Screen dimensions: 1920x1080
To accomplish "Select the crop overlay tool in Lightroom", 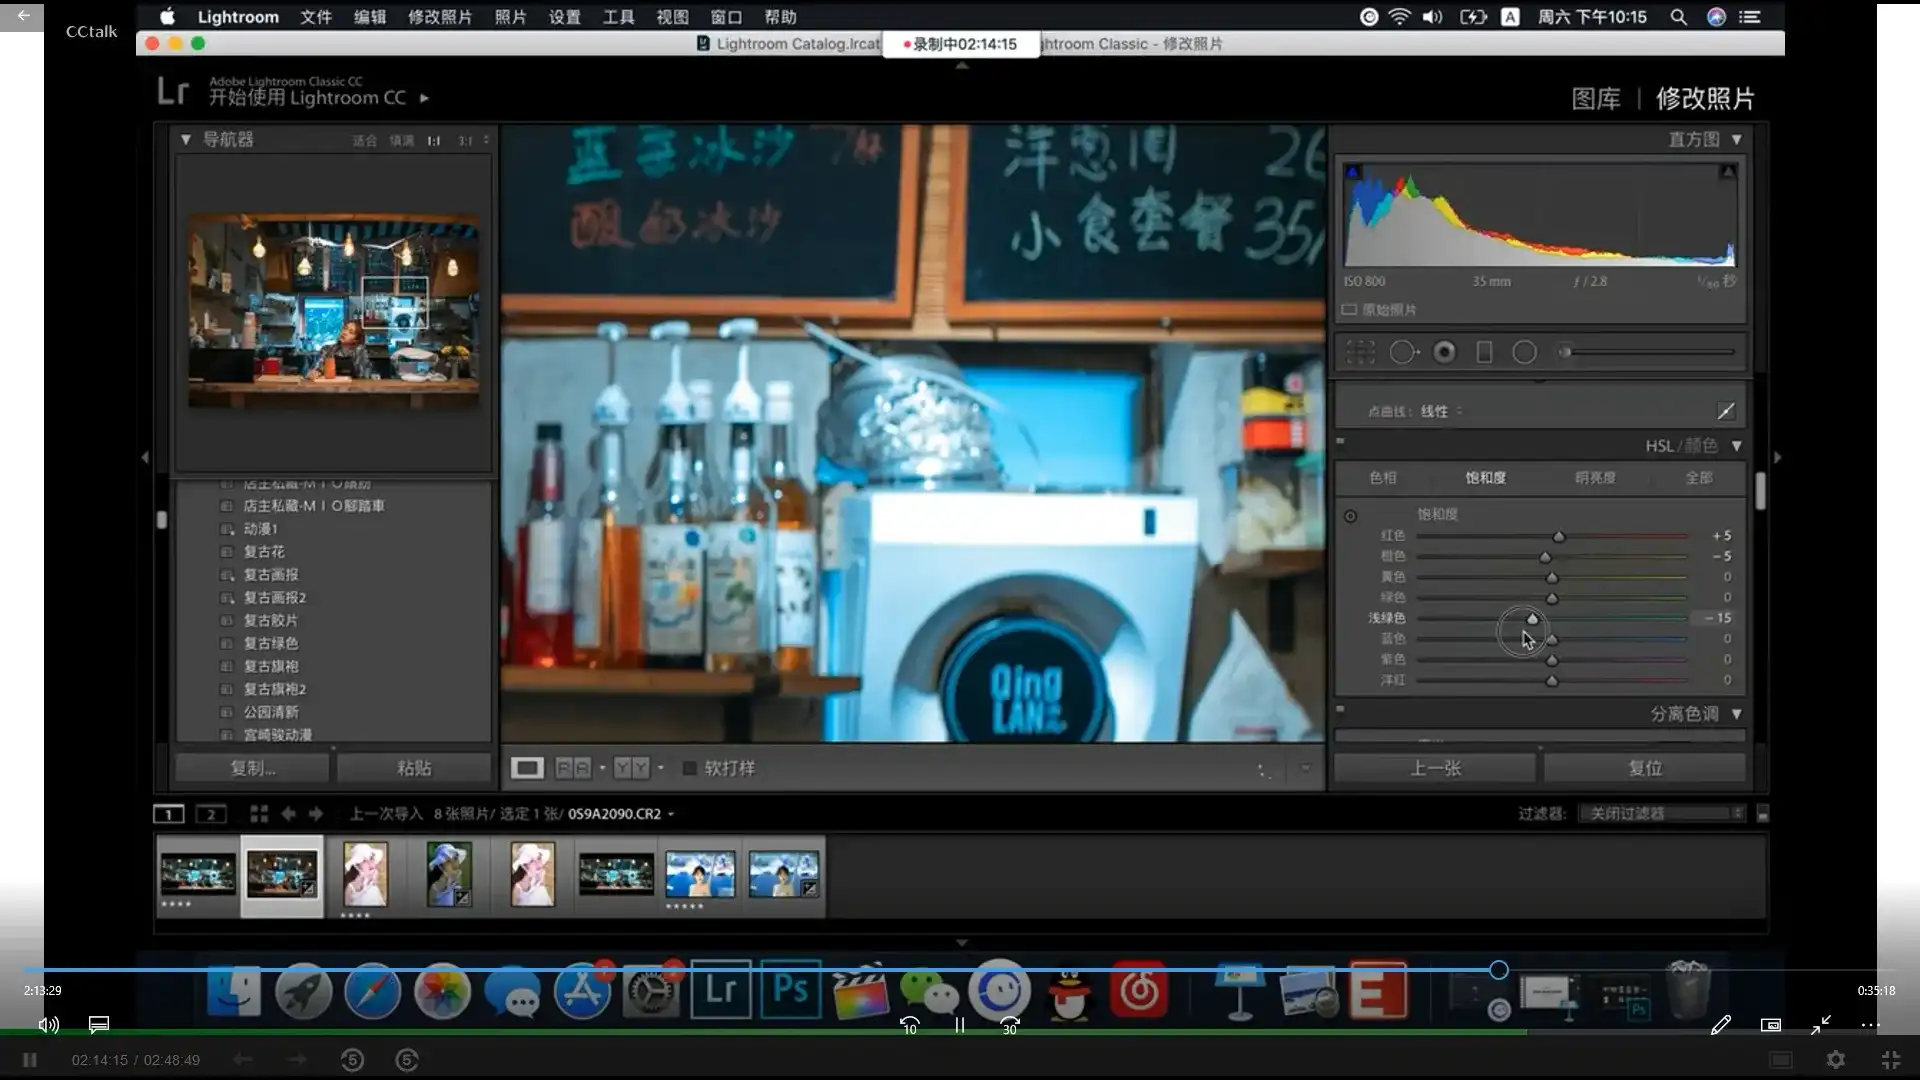I will pos(1360,352).
